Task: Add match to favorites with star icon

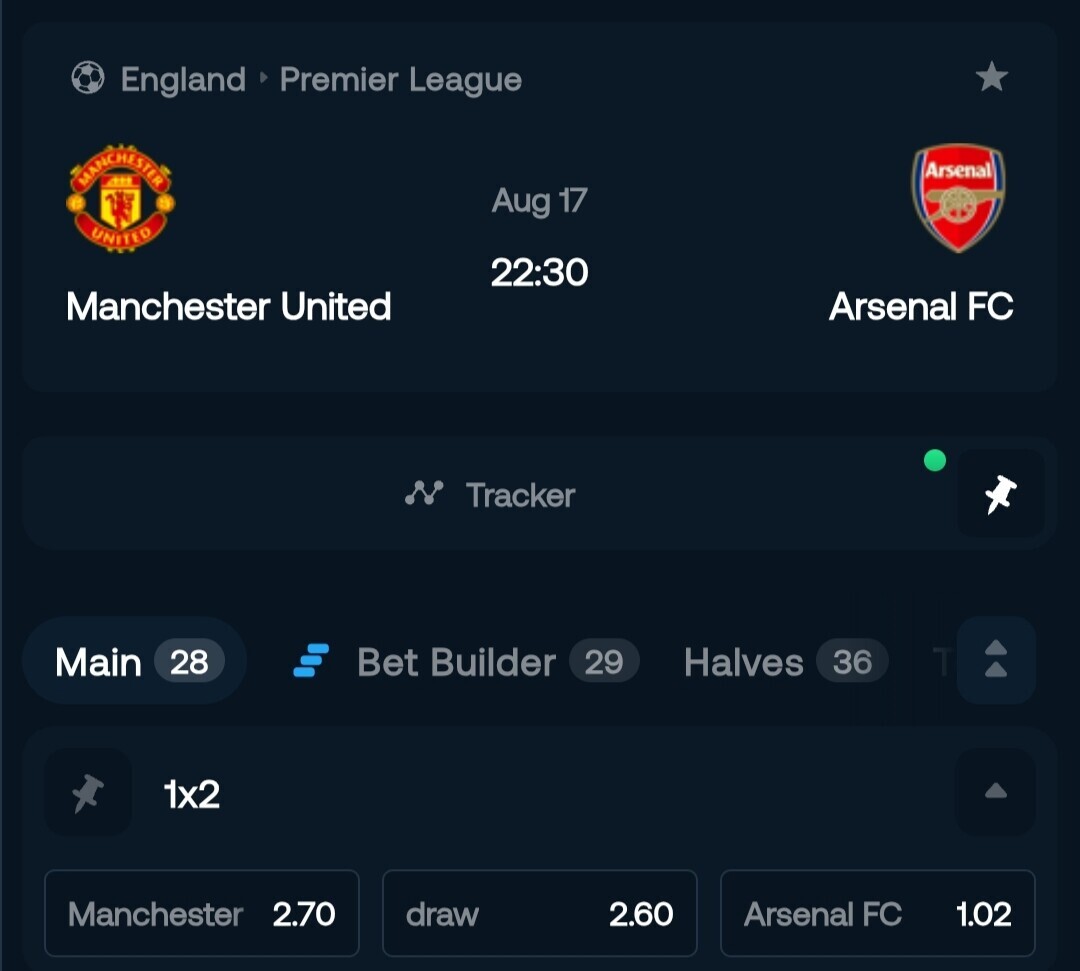Action: pos(991,76)
